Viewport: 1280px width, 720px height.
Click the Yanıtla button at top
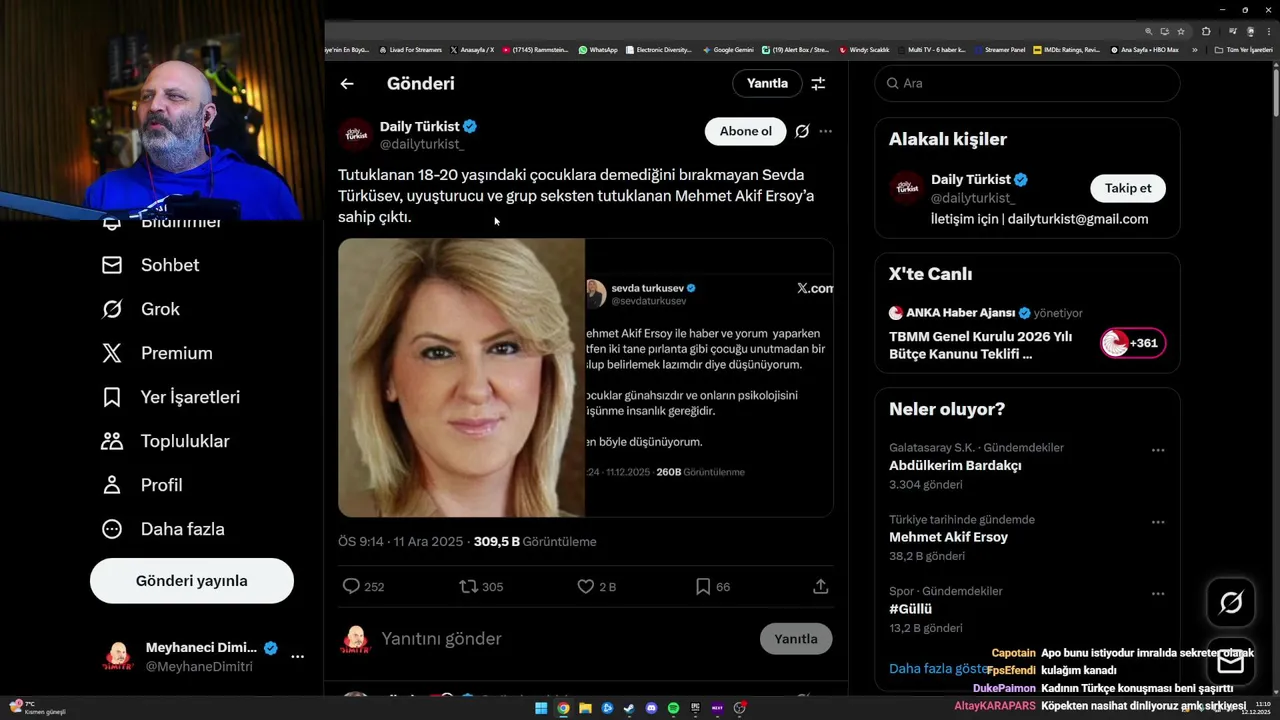tap(767, 83)
